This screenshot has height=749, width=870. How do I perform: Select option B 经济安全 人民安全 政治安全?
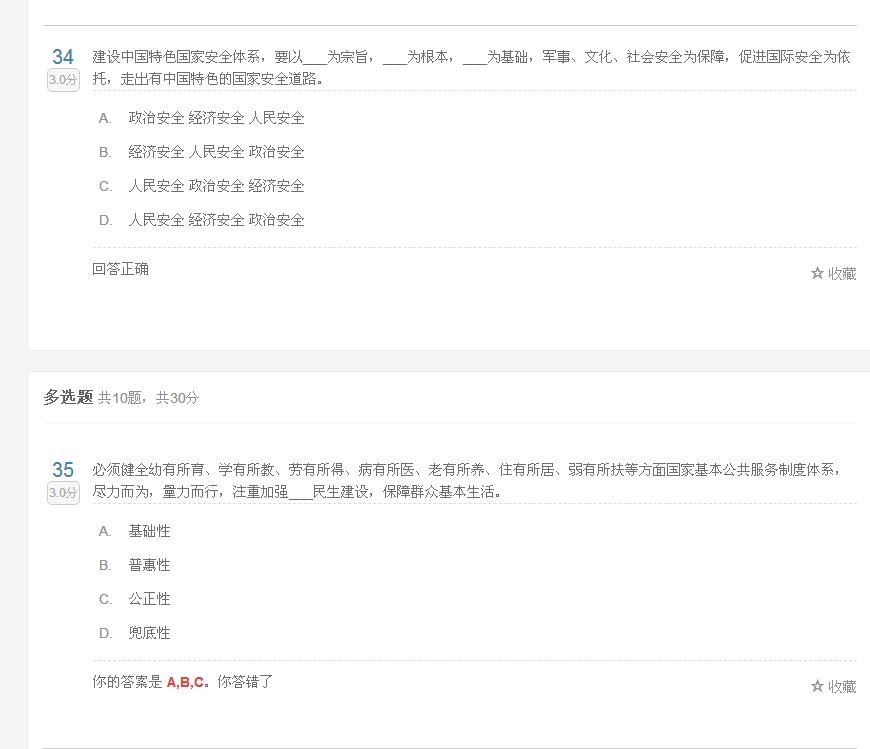click(201, 152)
